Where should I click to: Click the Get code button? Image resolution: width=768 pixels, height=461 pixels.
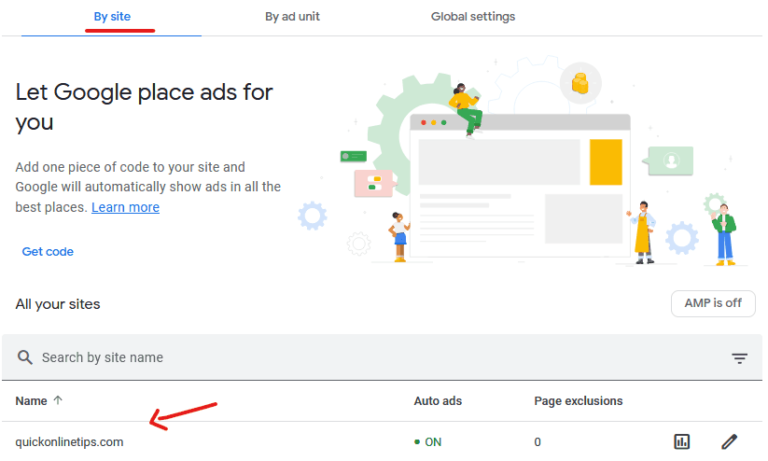tap(48, 251)
